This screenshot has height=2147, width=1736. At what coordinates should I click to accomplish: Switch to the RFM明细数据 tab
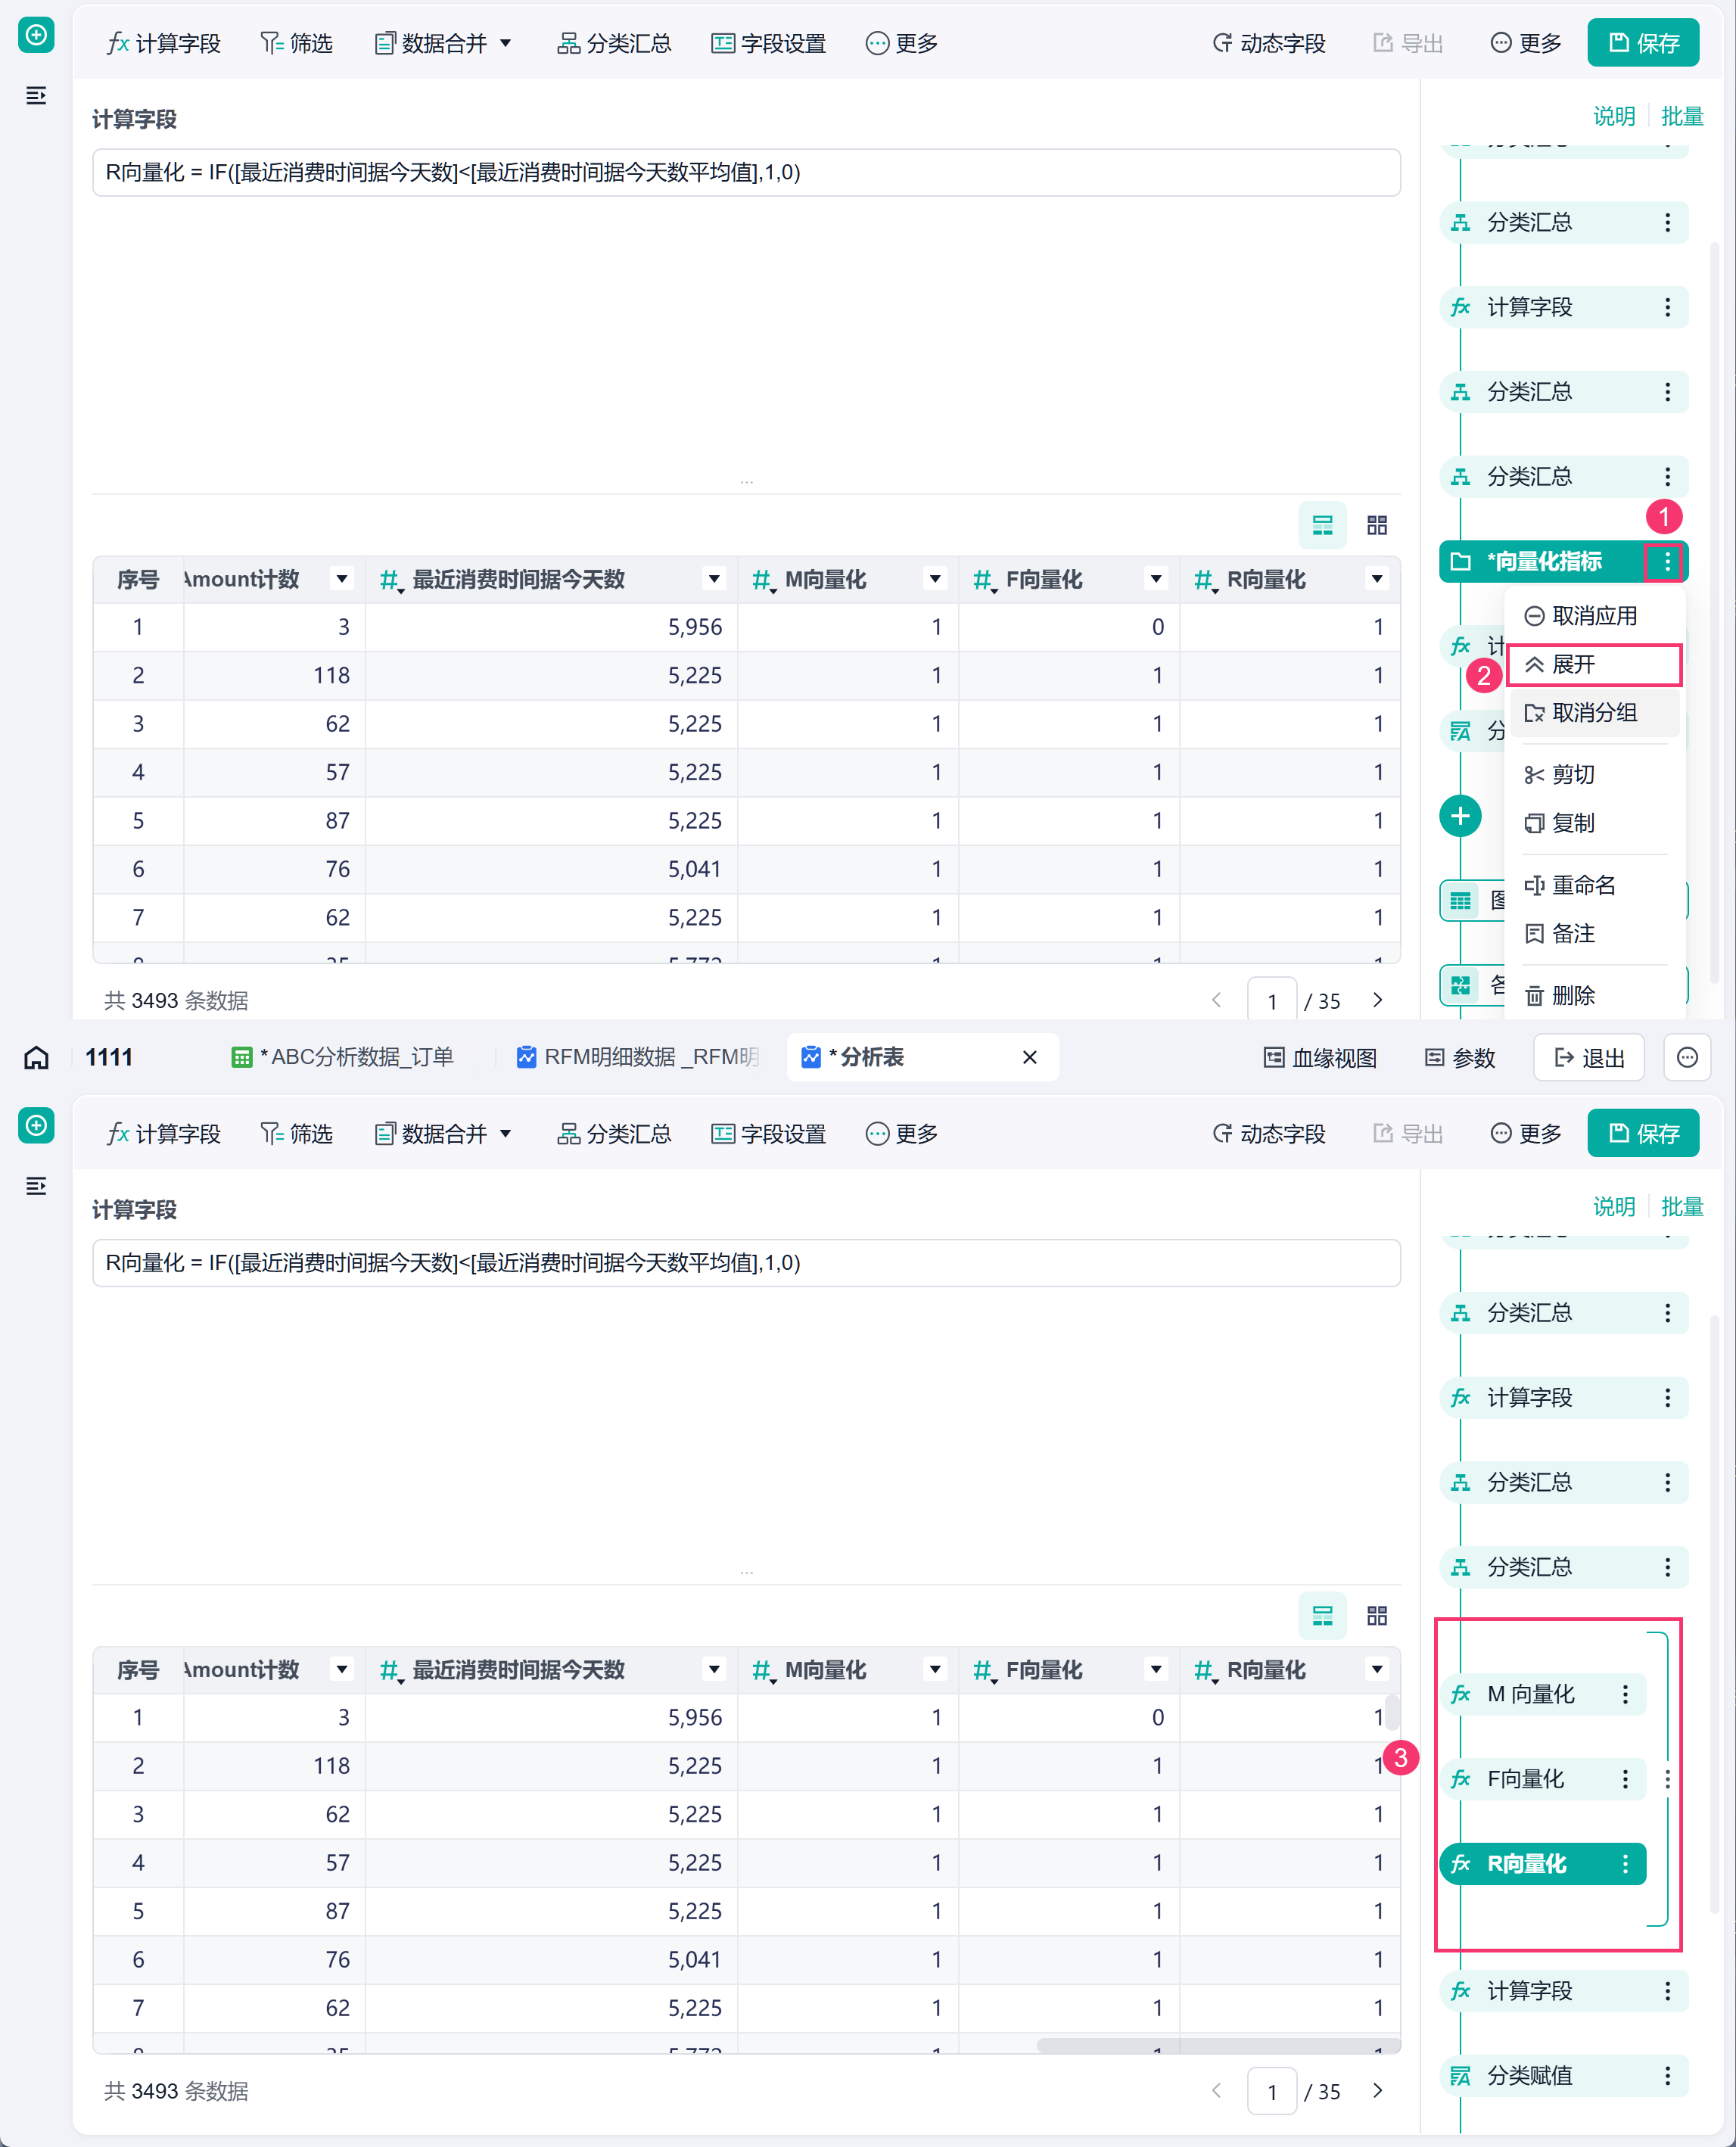click(638, 1057)
